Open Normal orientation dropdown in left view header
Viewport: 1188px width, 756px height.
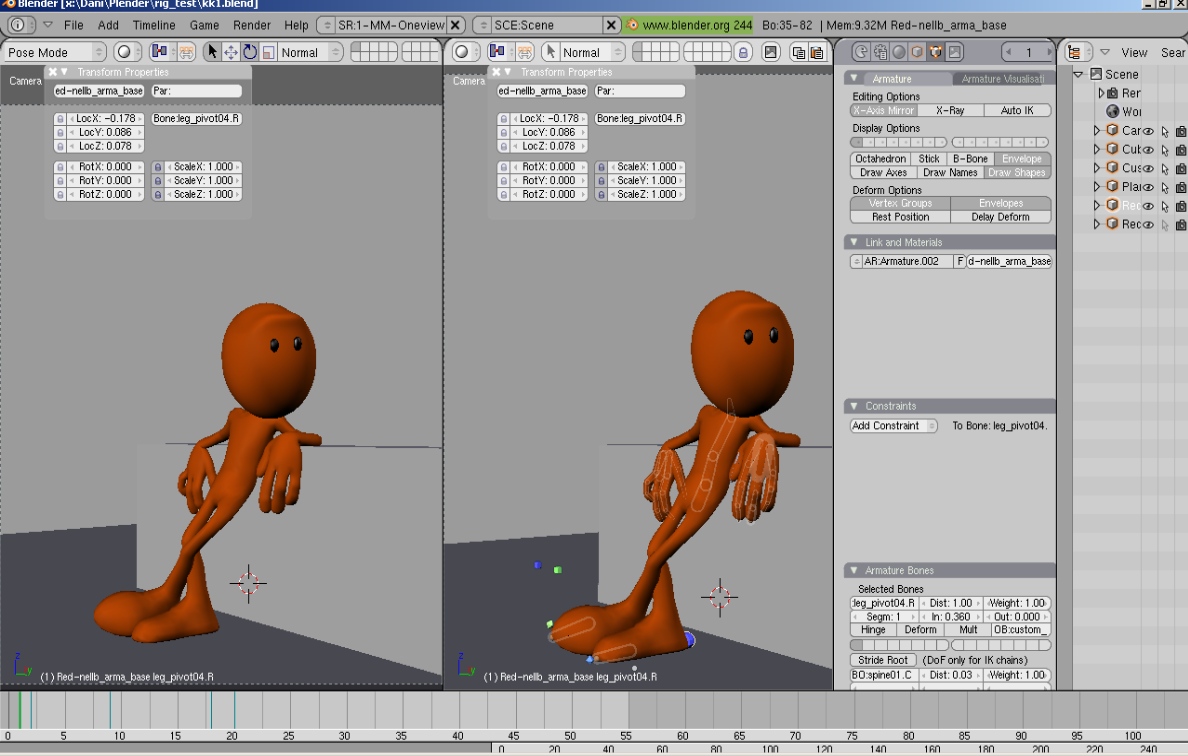pos(311,52)
